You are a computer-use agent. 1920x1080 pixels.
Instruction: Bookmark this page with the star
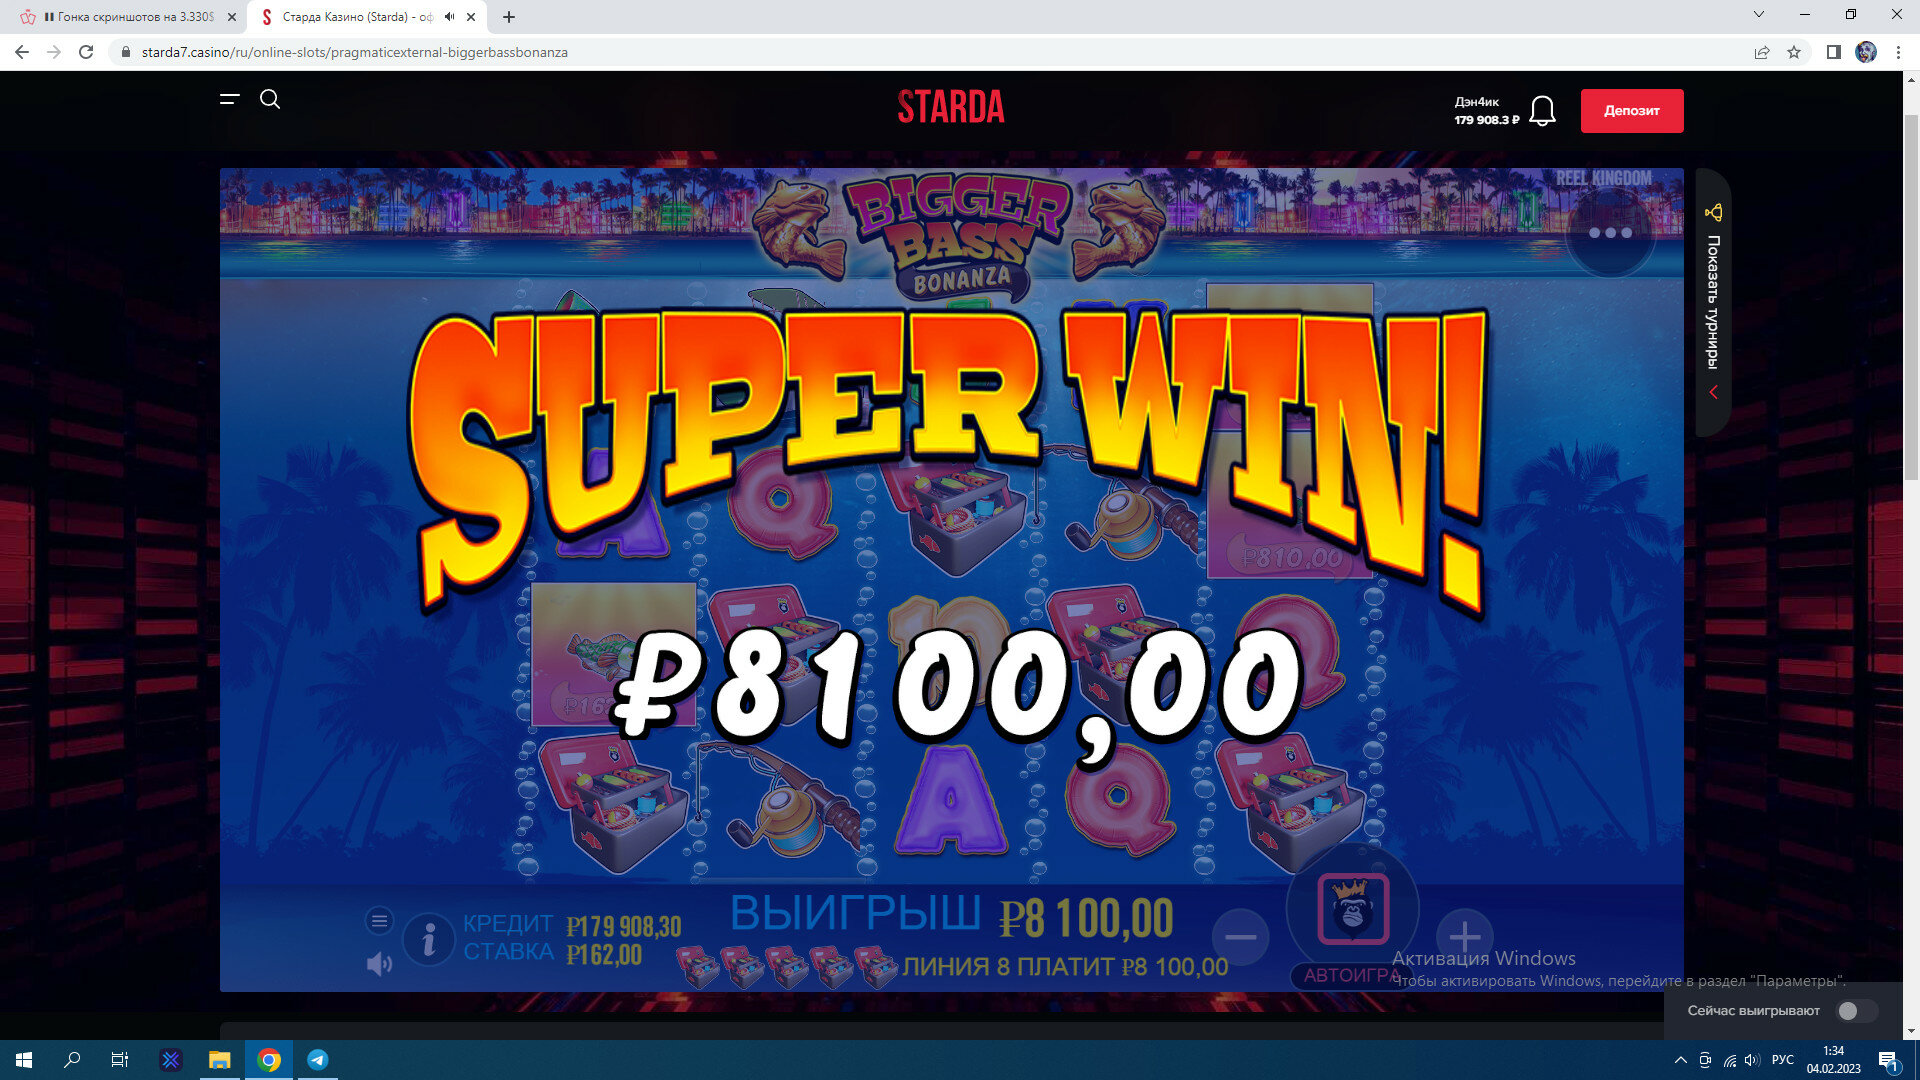1794,52
